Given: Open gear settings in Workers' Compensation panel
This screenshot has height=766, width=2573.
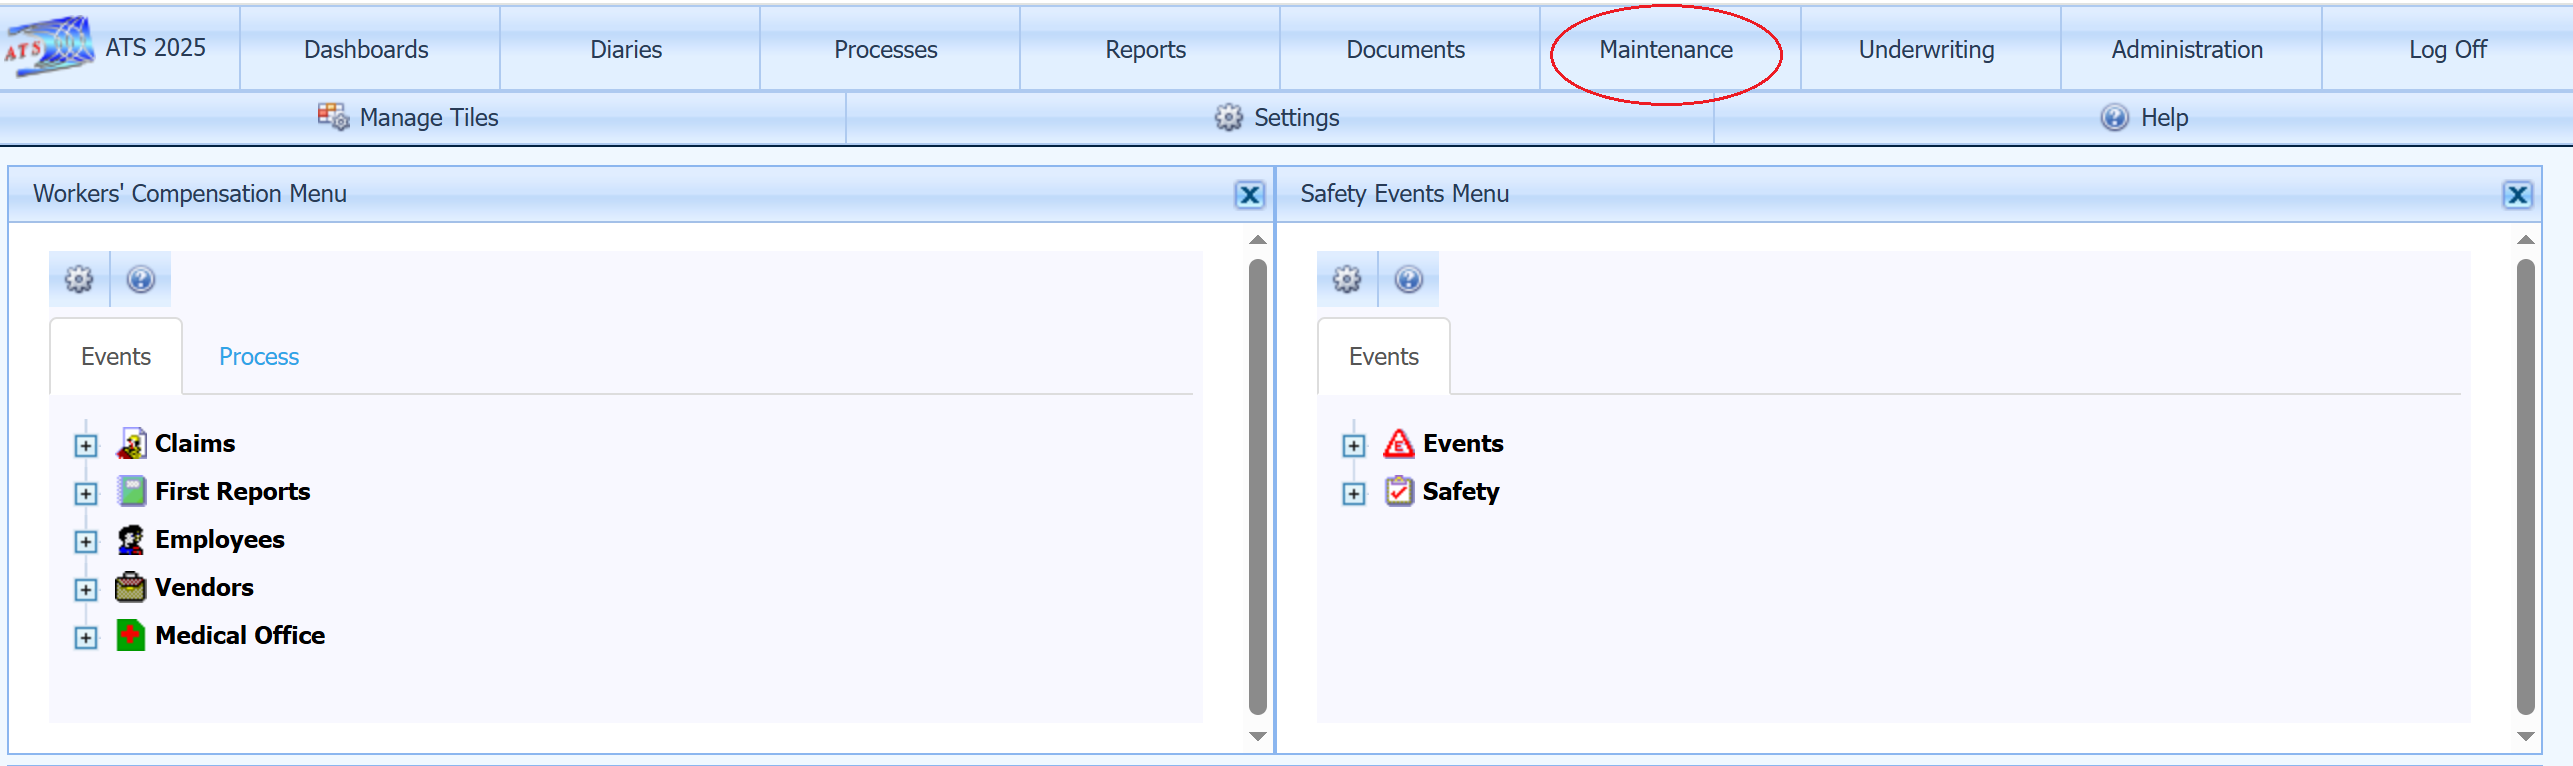Looking at the screenshot, I should (79, 279).
